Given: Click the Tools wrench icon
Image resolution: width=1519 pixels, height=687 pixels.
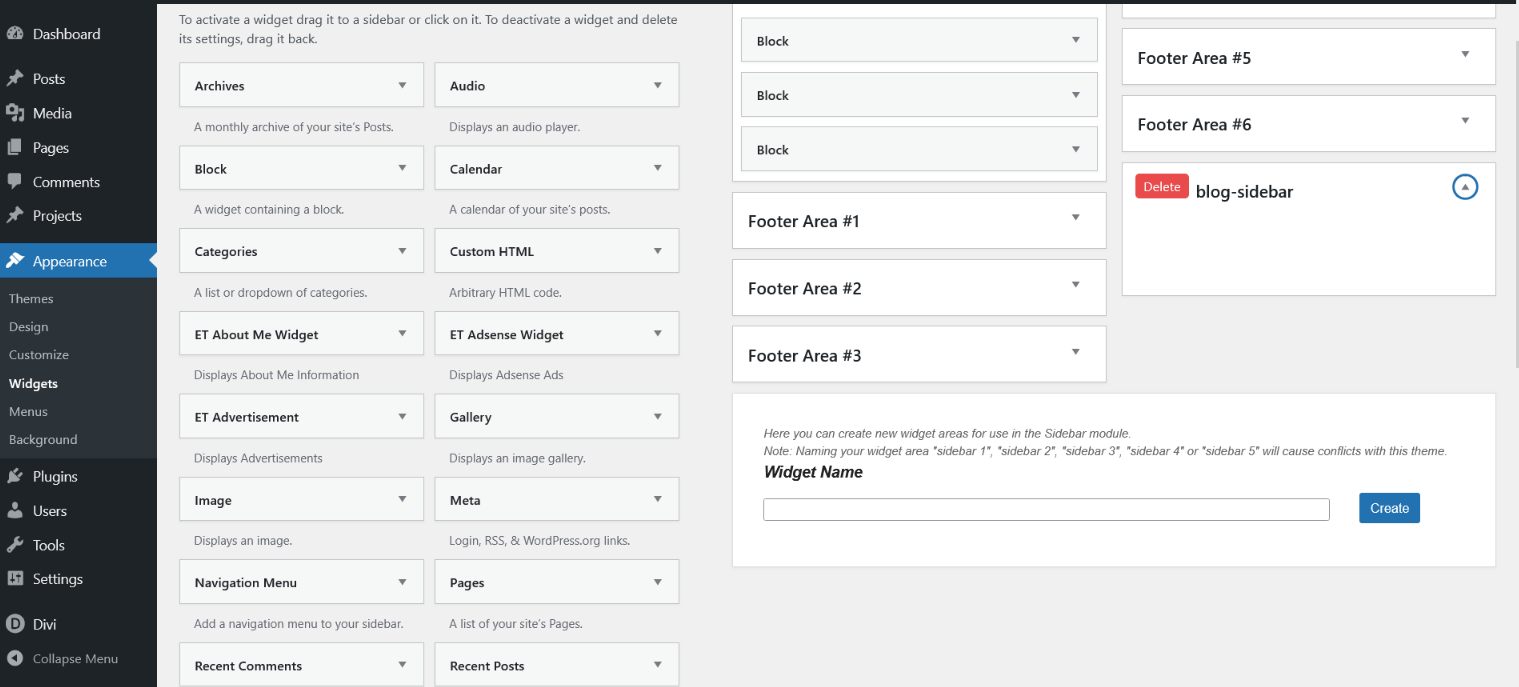Looking at the screenshot, I should (x=15, y=544).
